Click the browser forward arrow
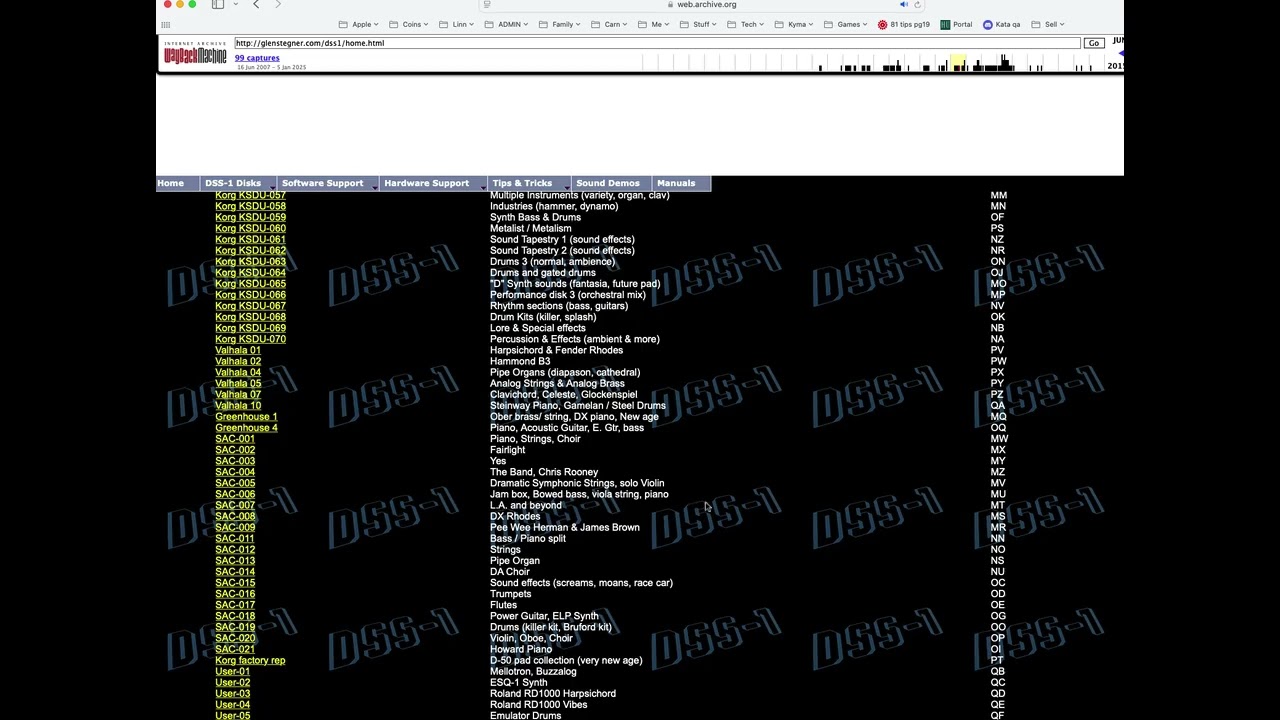1280x720 pixels. point(278,4)
